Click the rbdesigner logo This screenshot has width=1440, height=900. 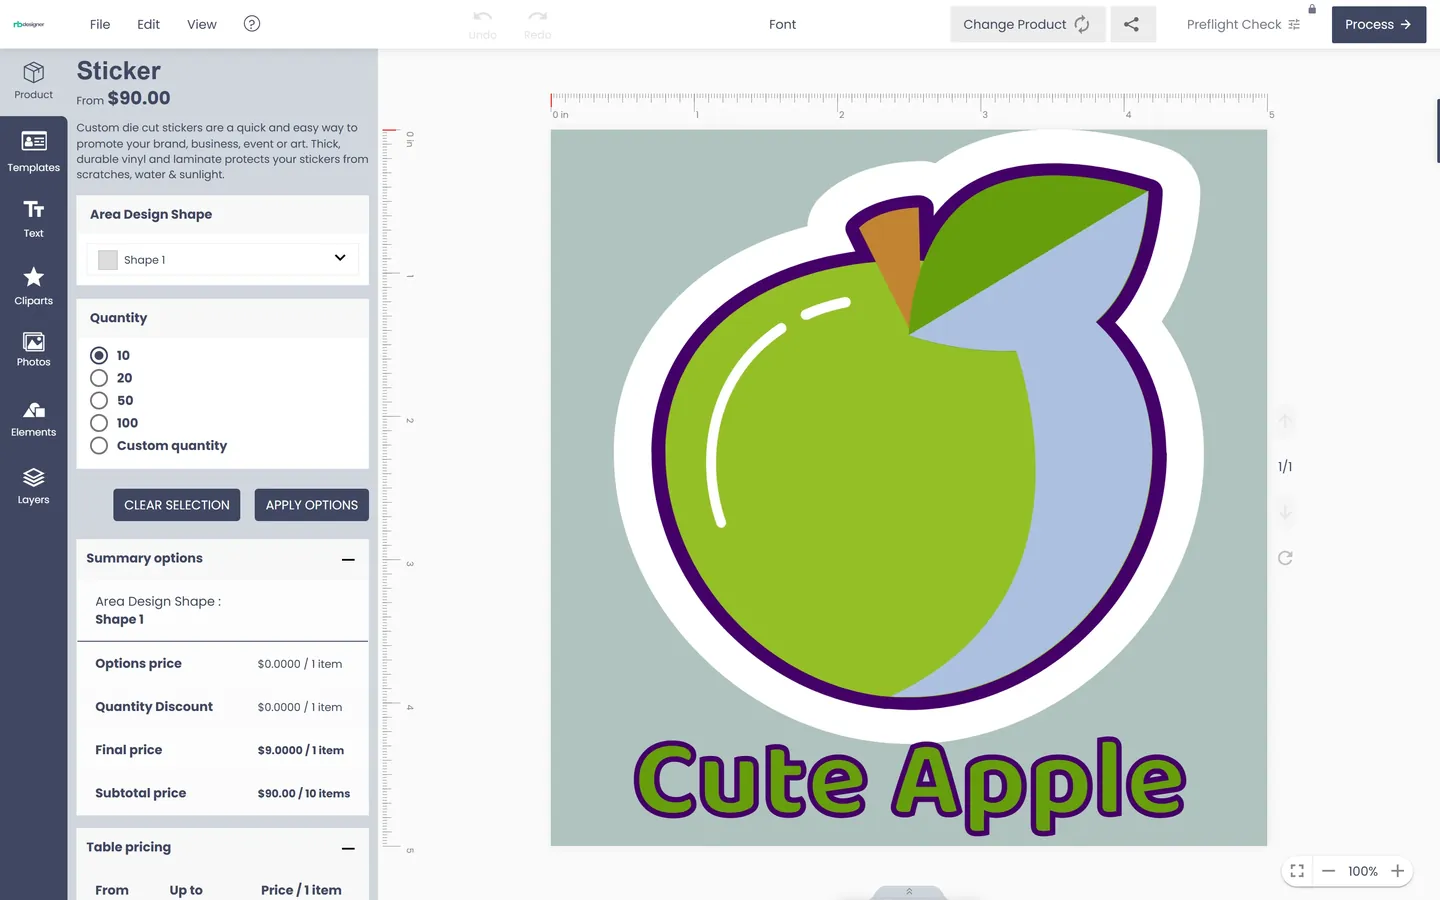tap(29, 24)
